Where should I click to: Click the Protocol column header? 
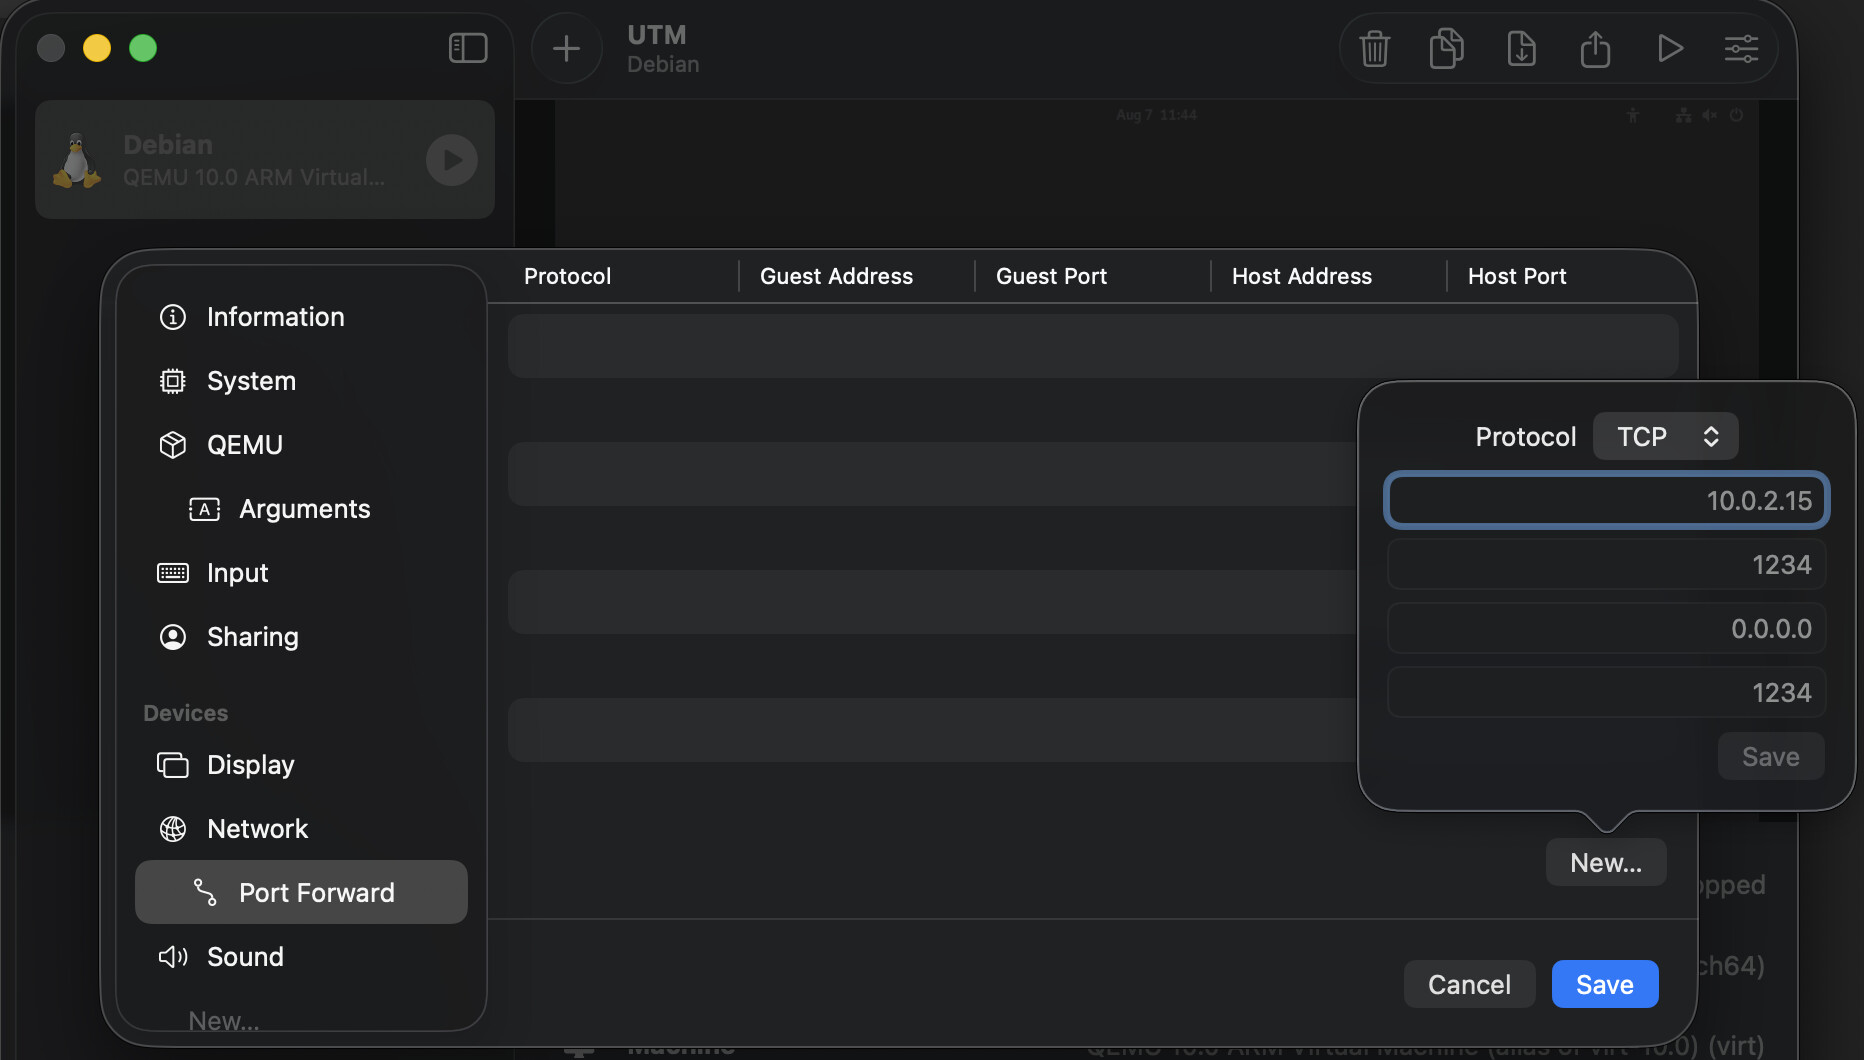(x=567, y=276)
